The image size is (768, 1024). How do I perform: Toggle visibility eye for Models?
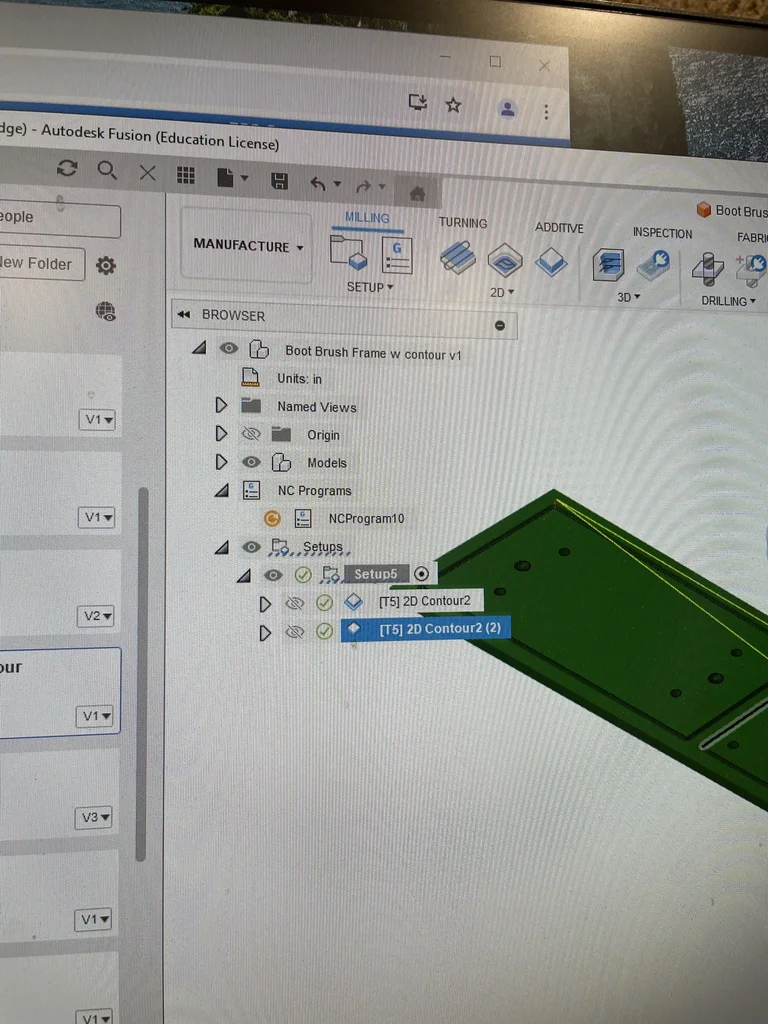(251, 463)
